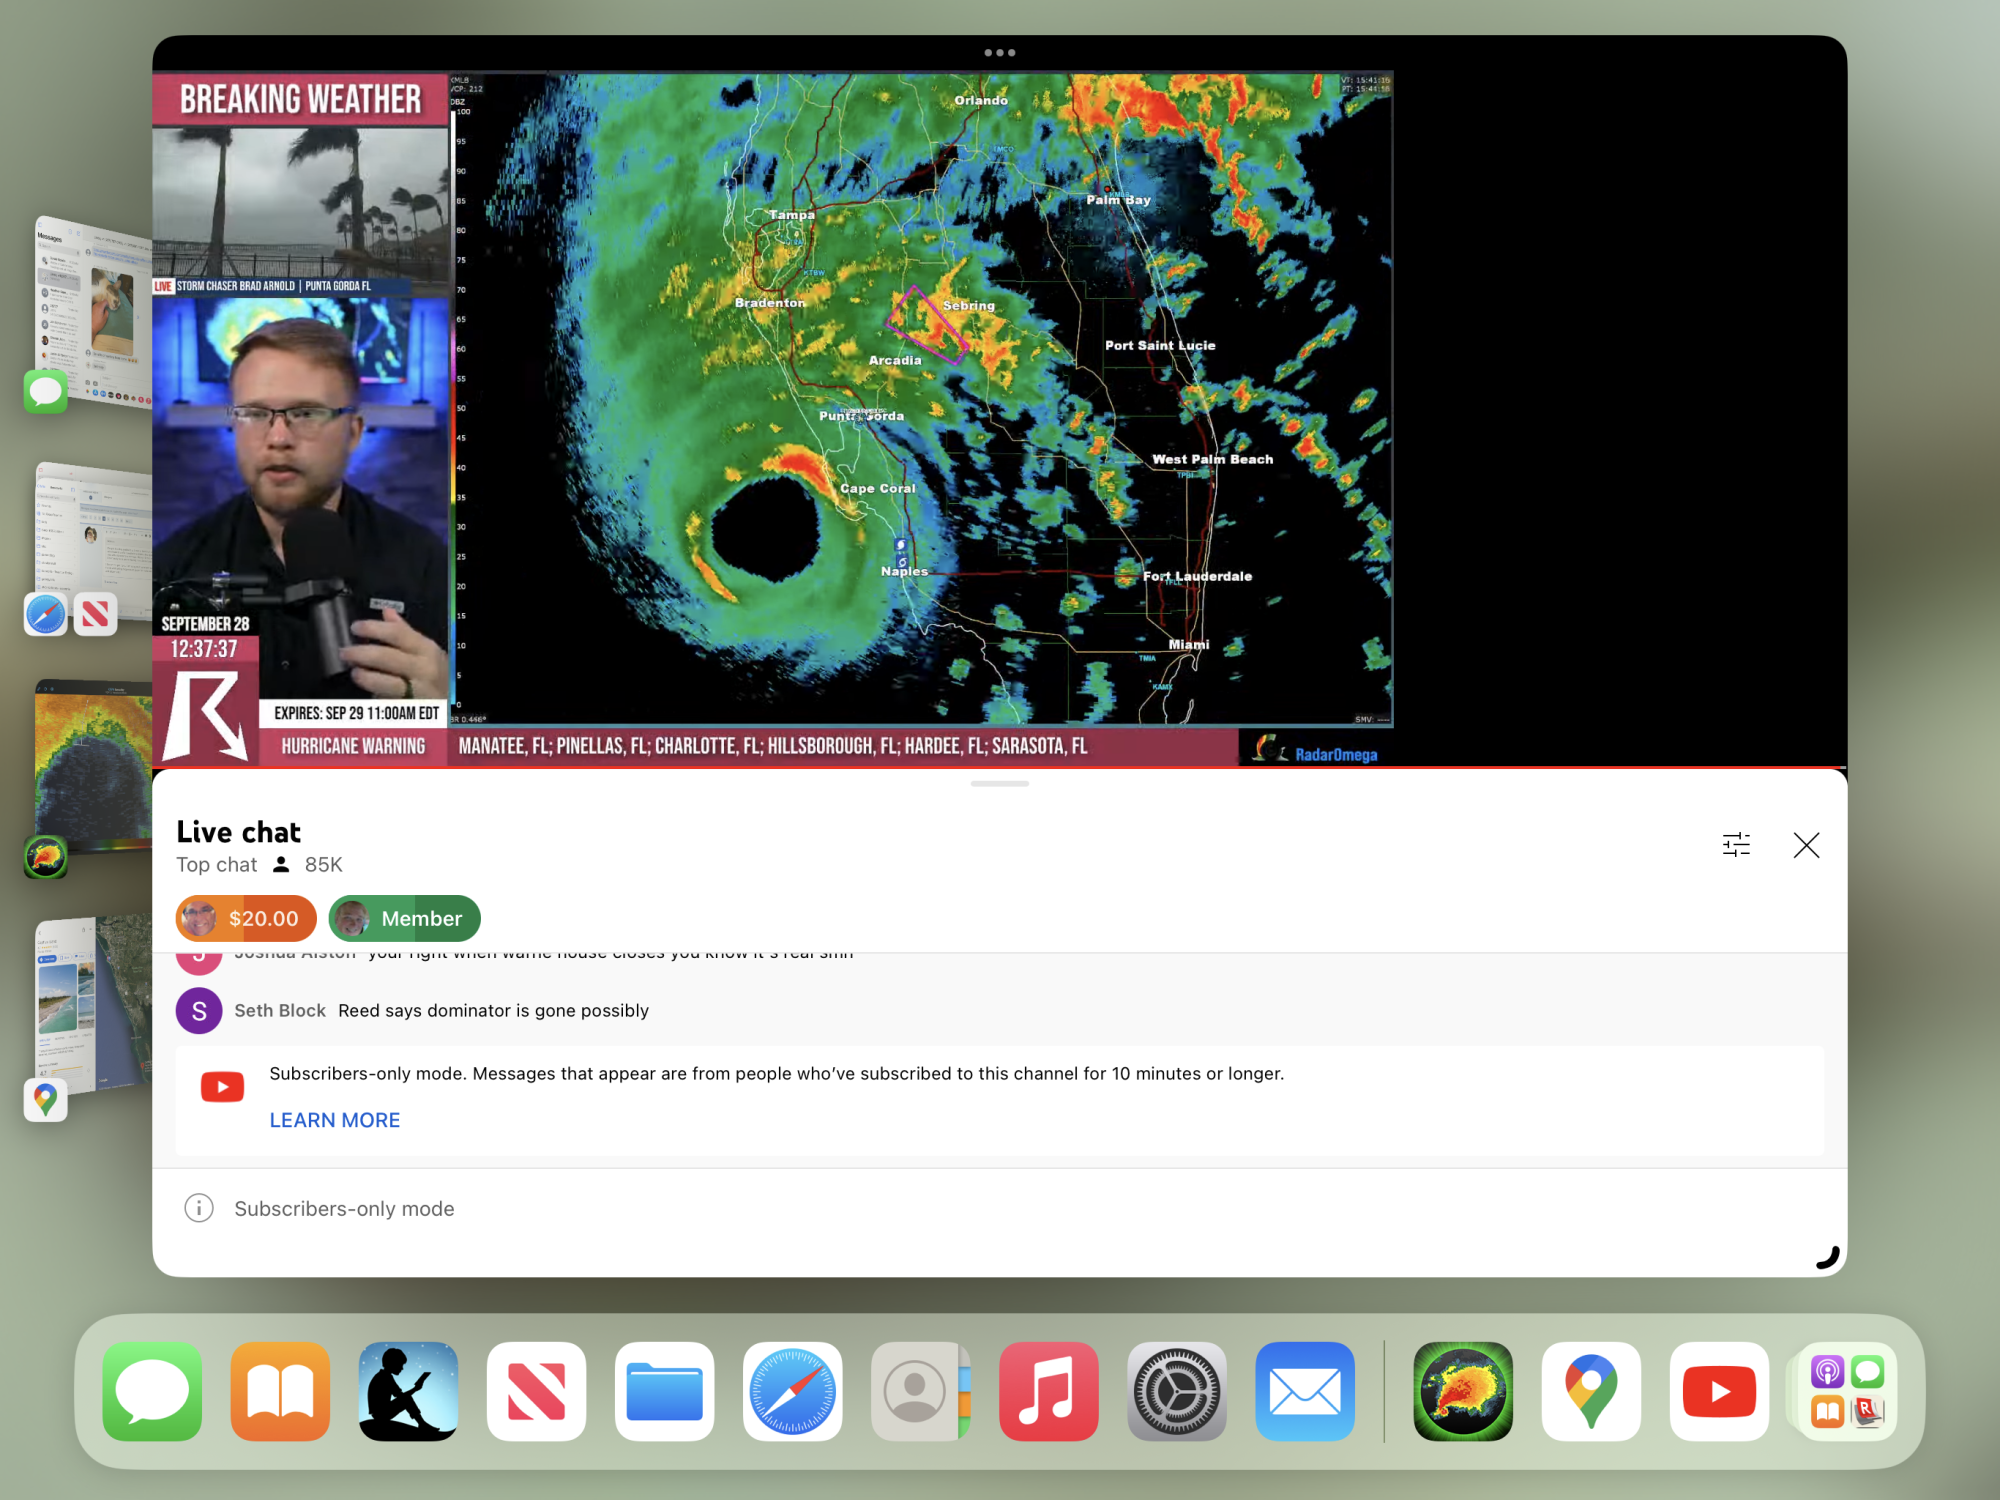Open the RadarOmega weather app in dock

1462,1391
